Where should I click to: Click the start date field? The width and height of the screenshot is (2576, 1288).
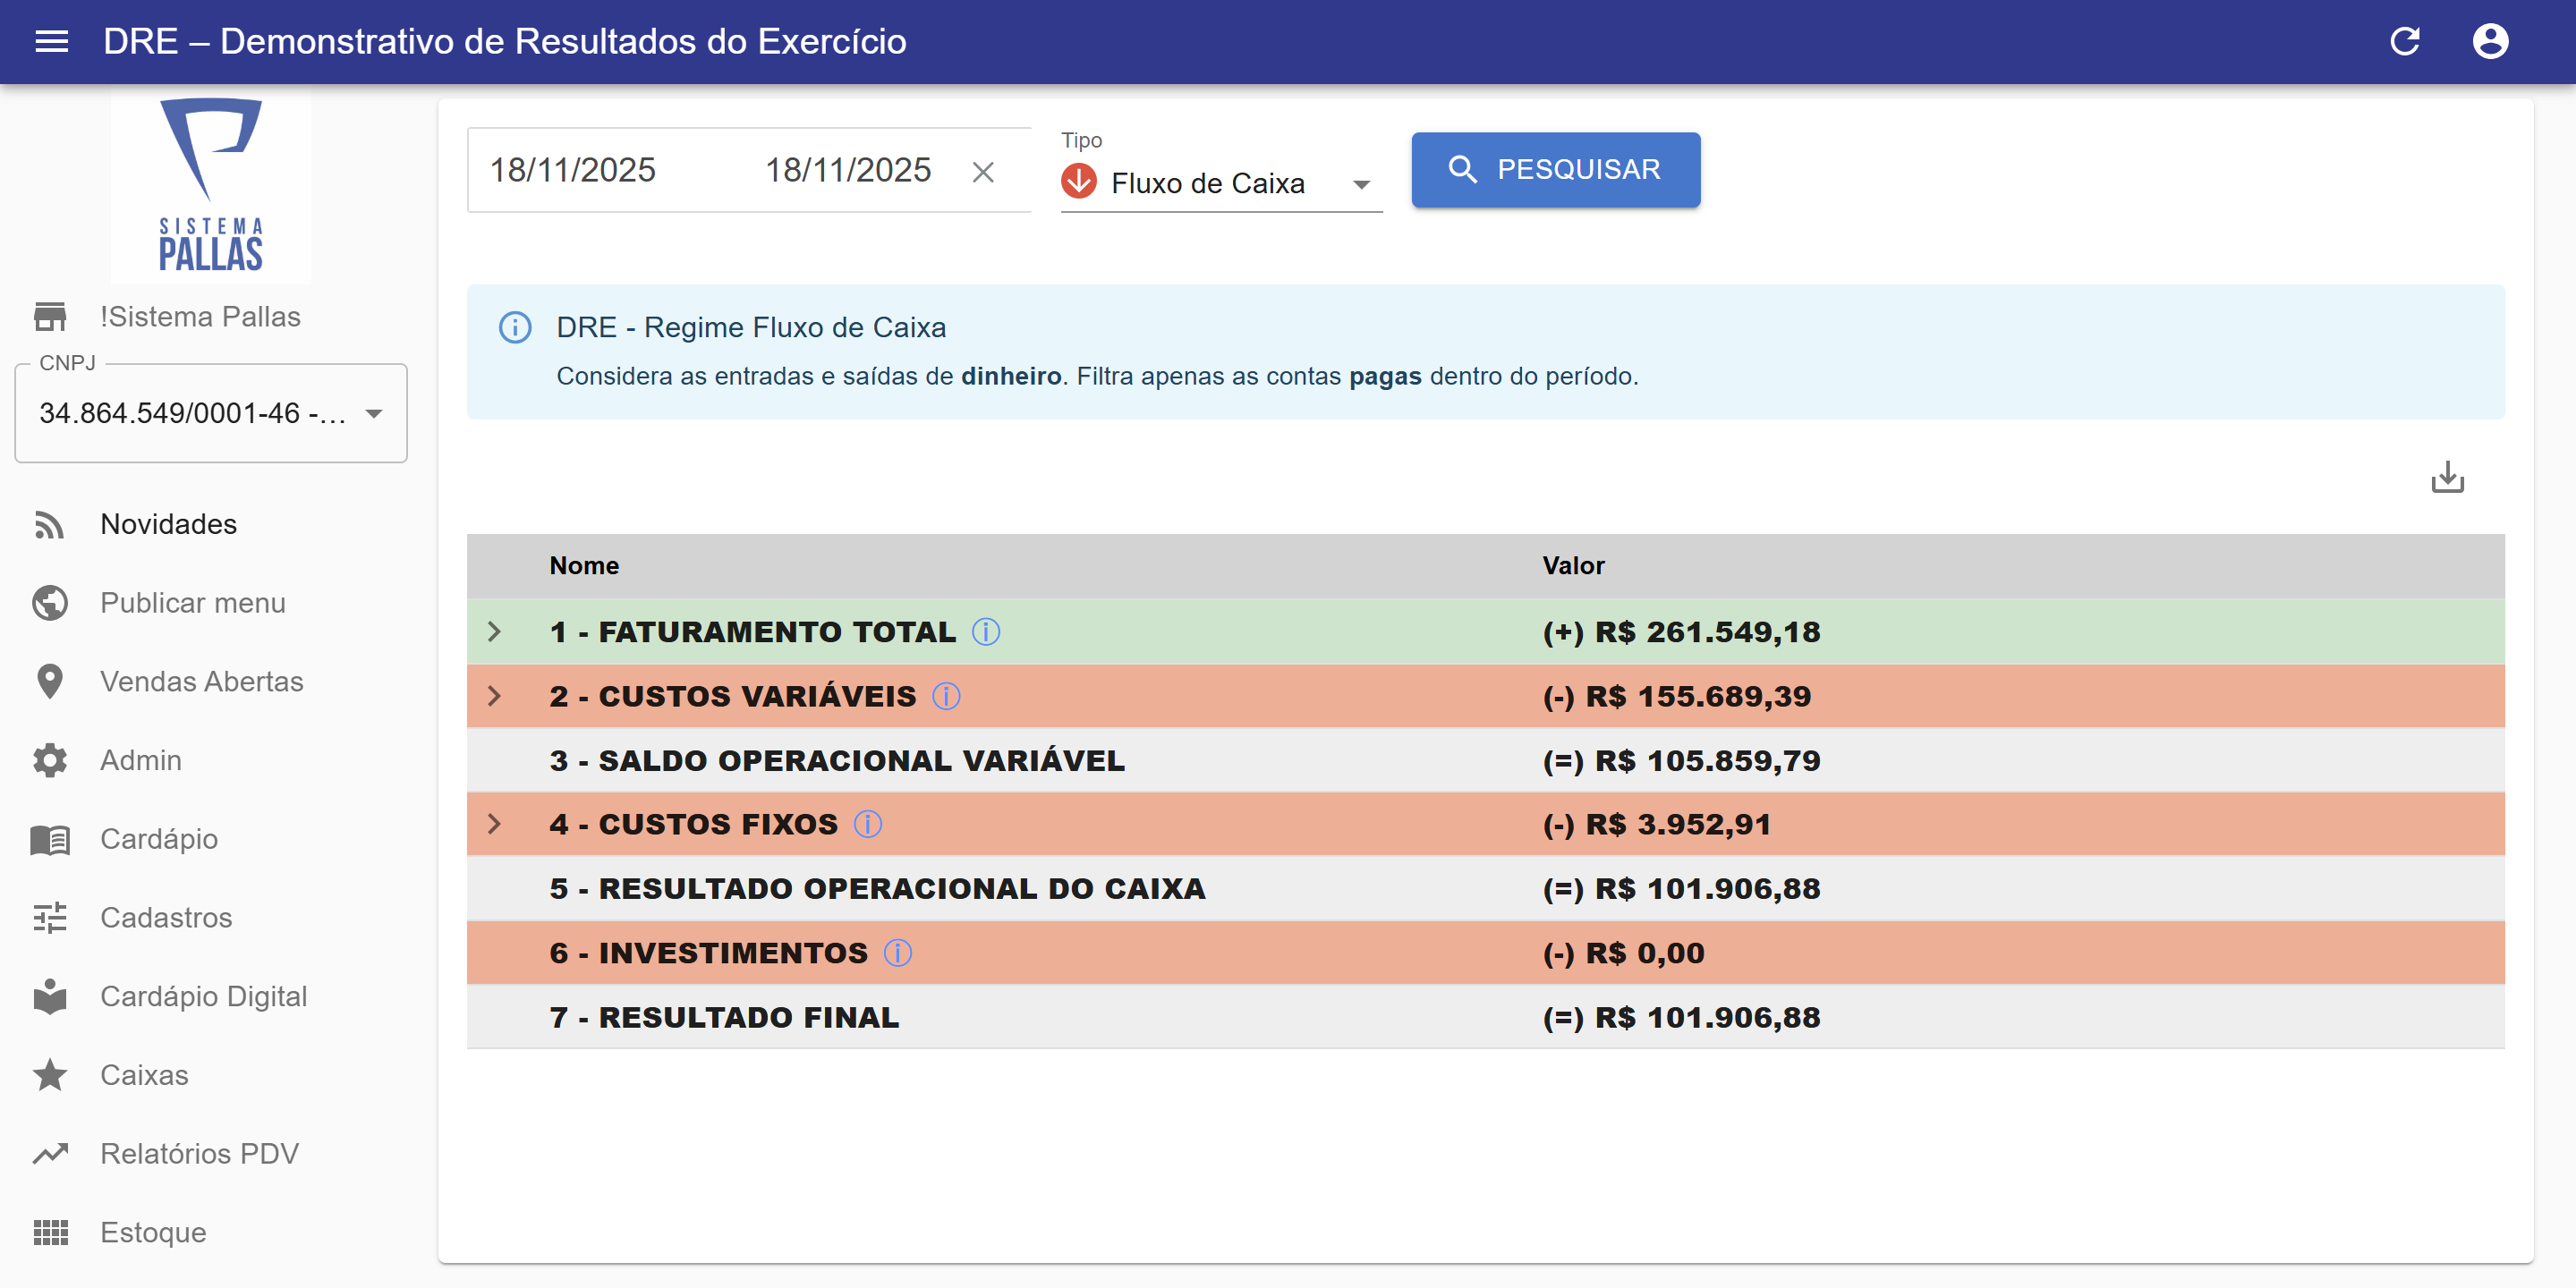tap(572, 170)
